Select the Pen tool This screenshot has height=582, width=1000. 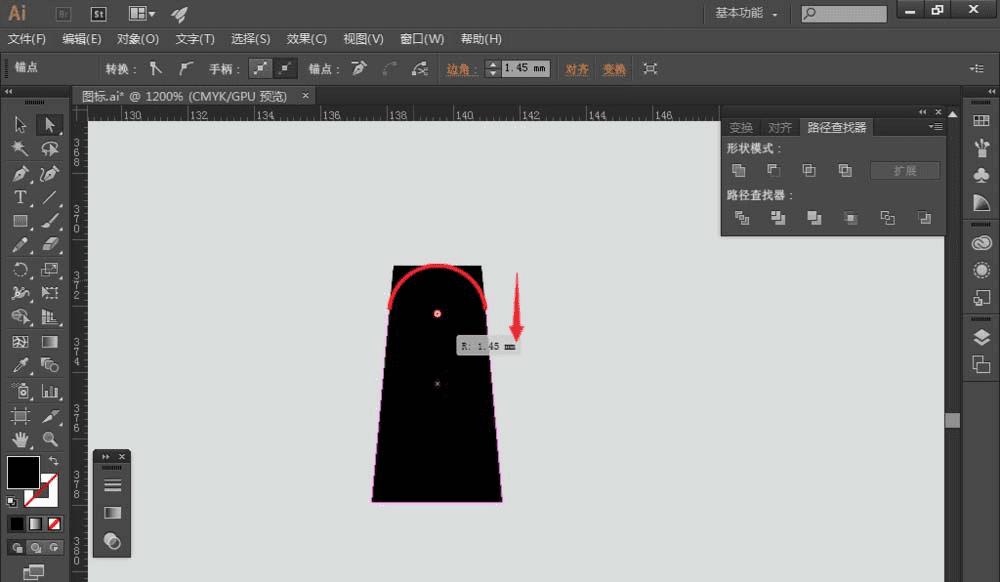point(20,173)
